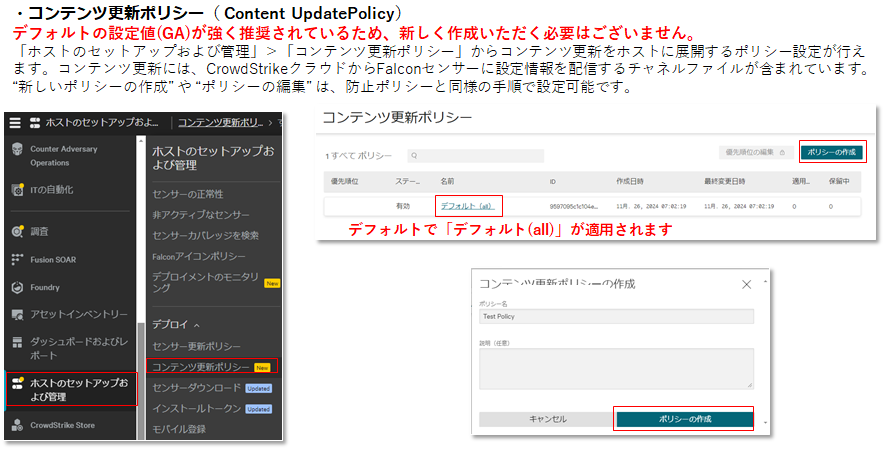This screenshot has height=450, width=887.
Task: Click the 調査 magnifier icon
Action: pyautogui.click(x=17, y=231)
